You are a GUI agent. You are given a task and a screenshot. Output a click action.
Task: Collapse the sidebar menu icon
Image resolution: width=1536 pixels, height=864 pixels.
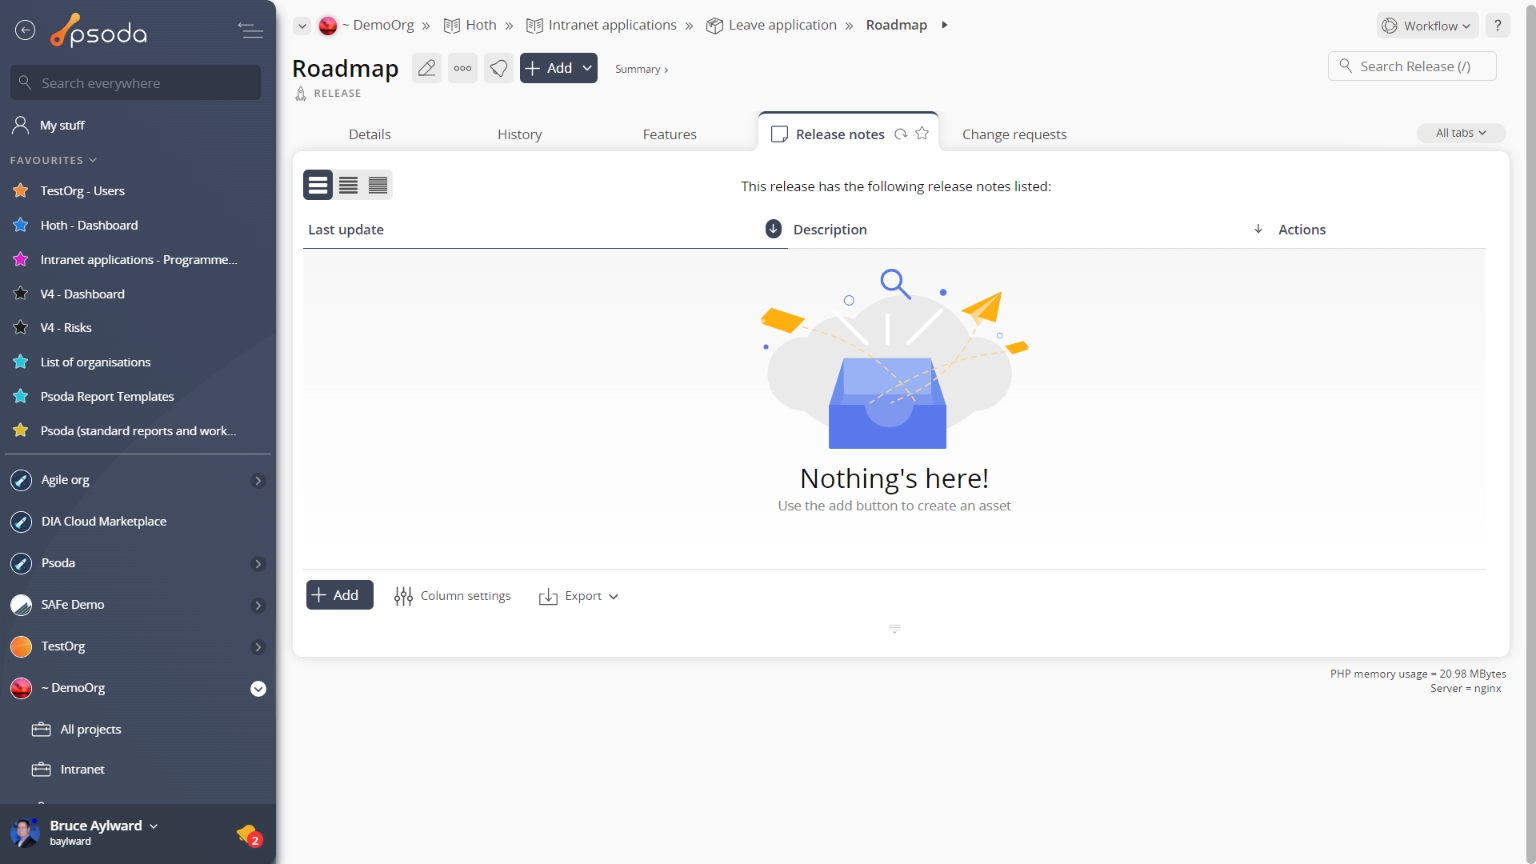pos(250,31)
